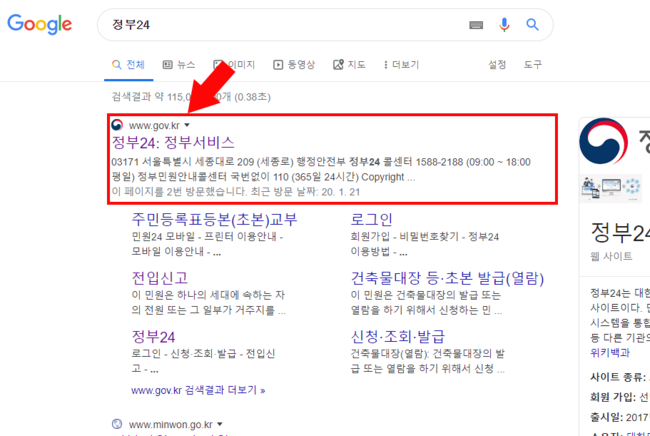Click the www.minwon.go.kr globe favicon
This screenshot has width=650, height=436.
click(117, 424)
